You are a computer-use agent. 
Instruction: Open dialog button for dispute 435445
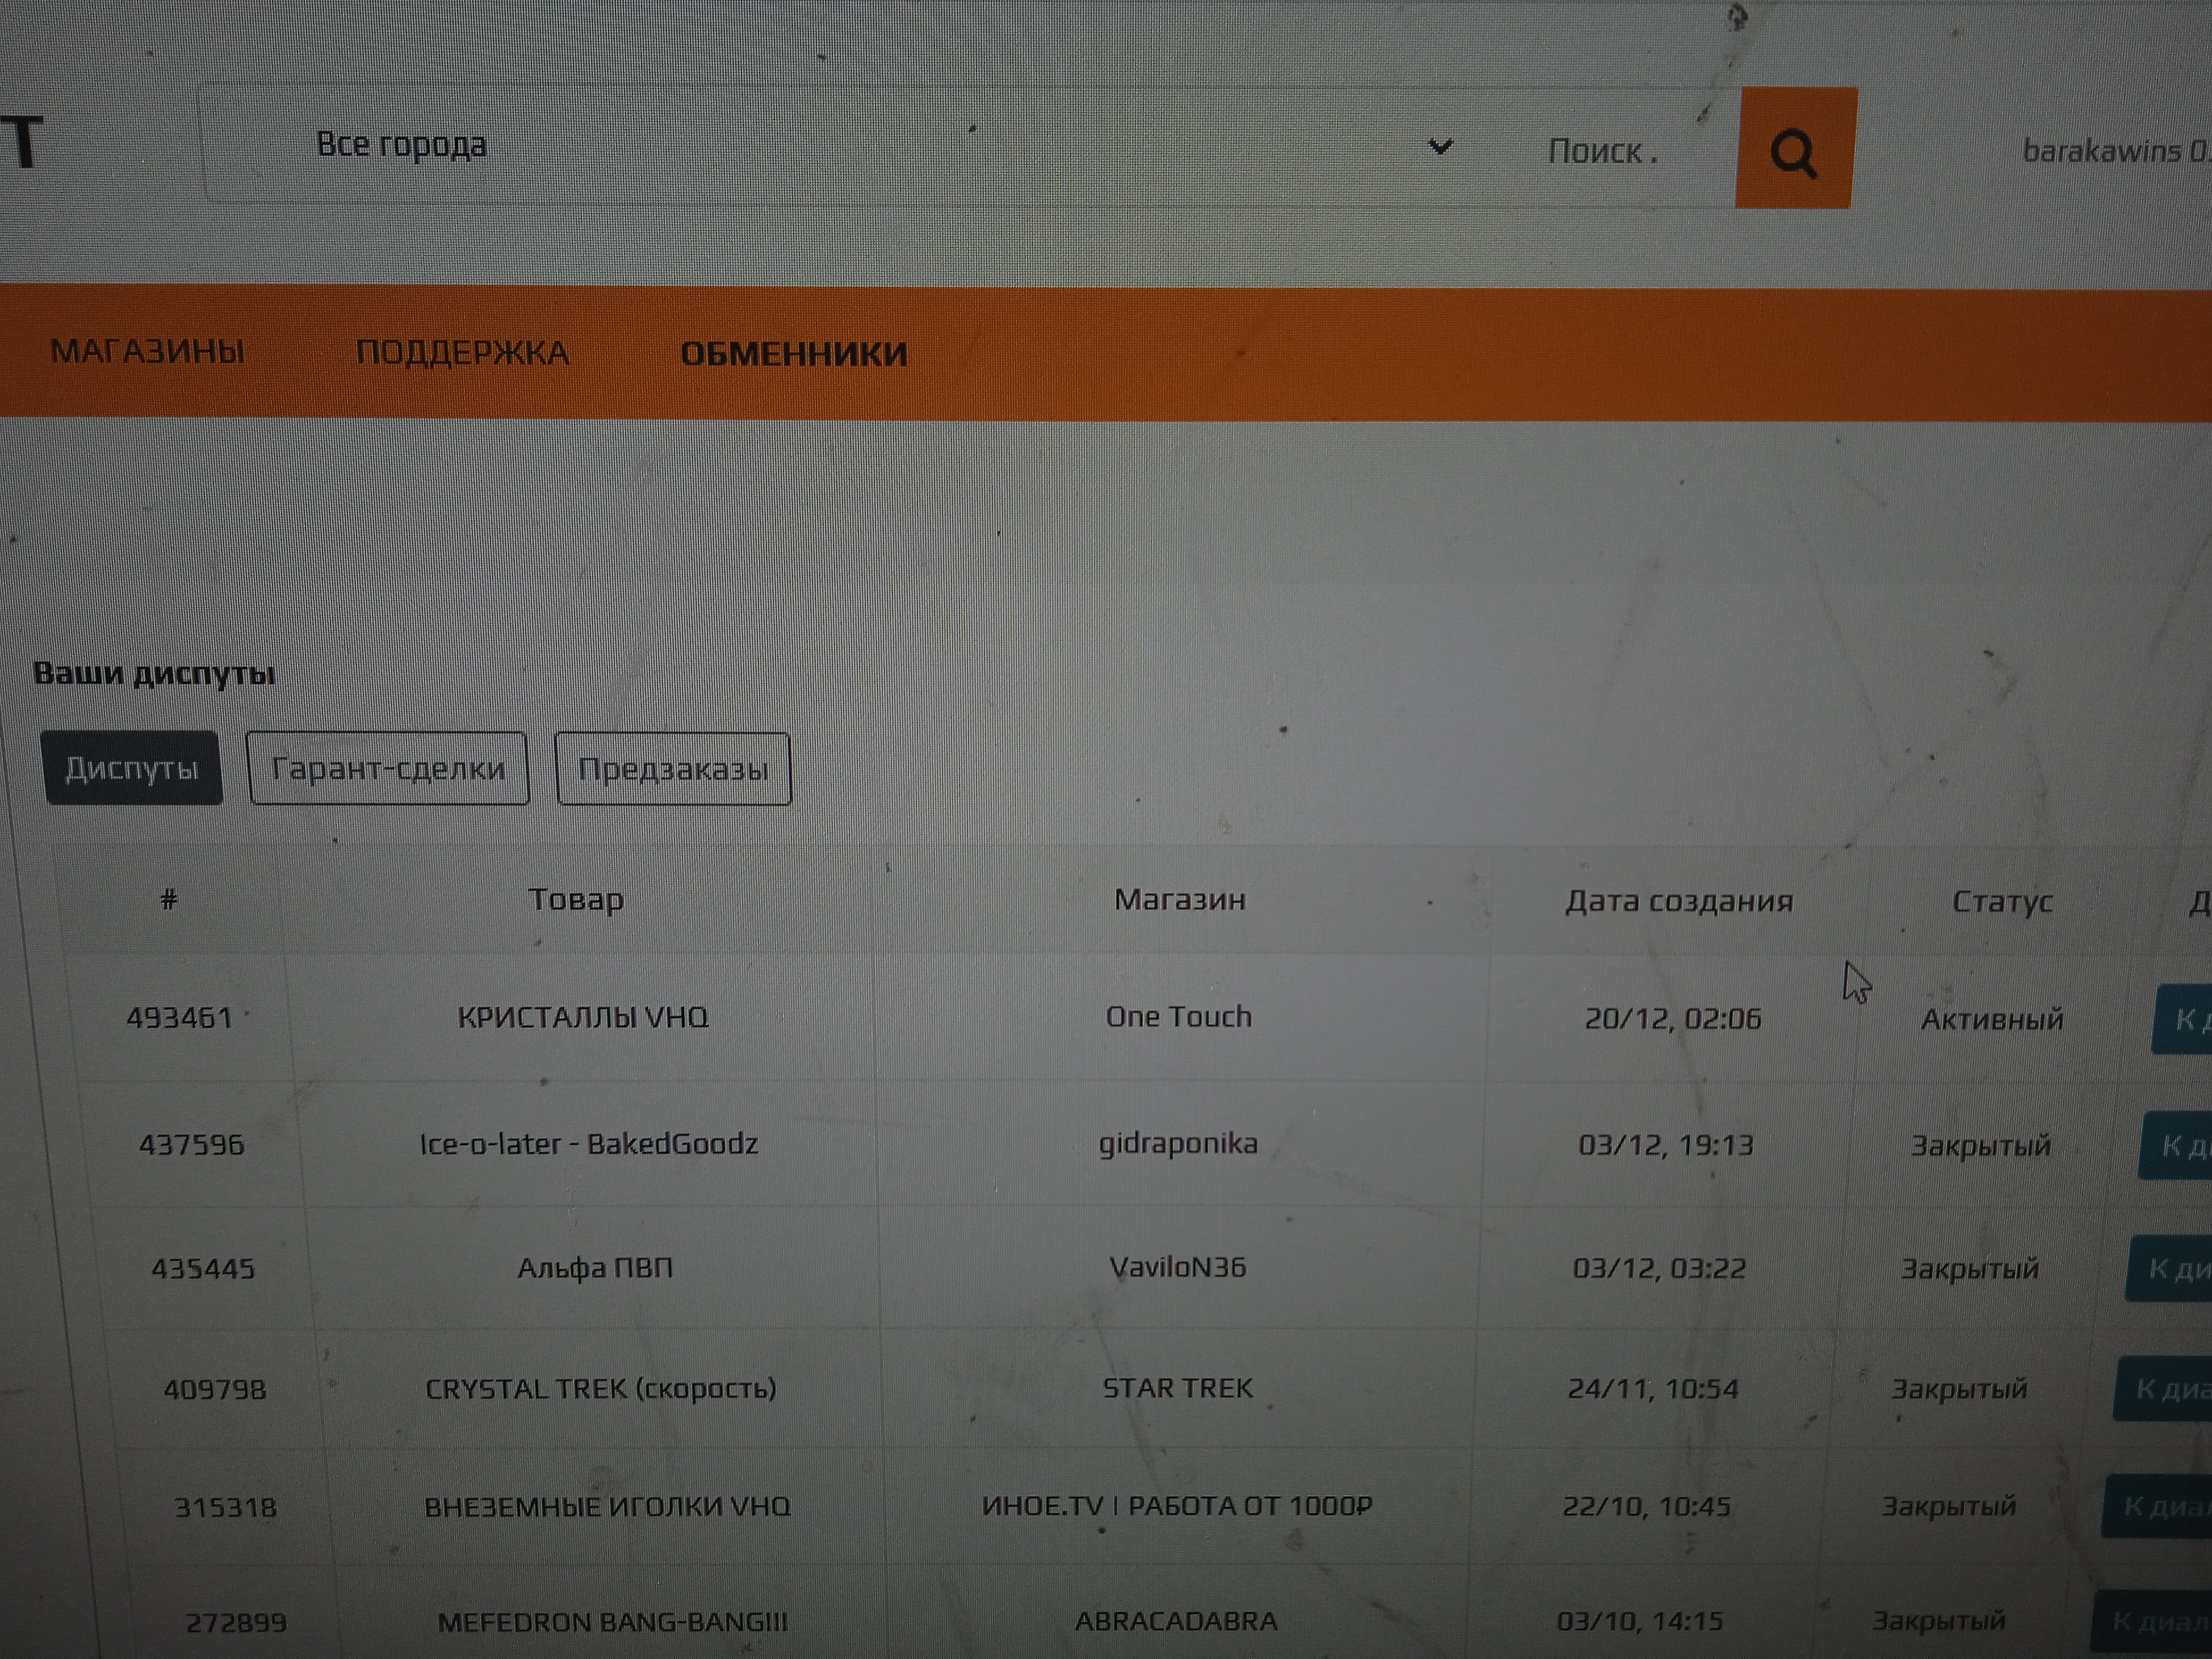(2169, 1268)
